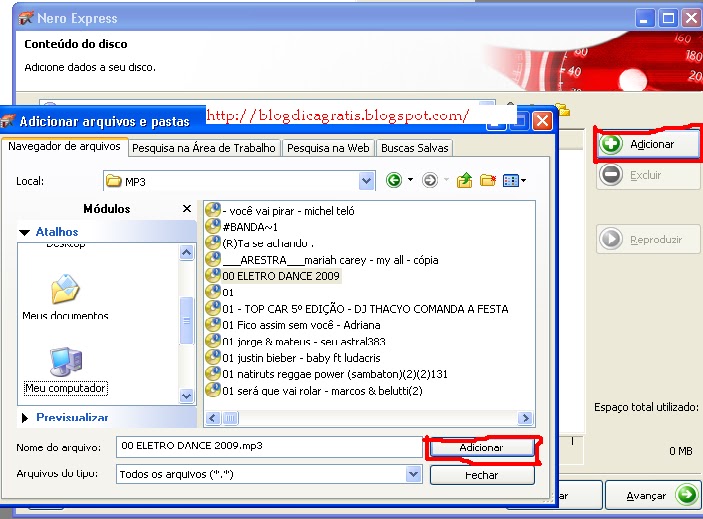Select file '(R)Ta se achando'
Screen dimensions: 703x519
pos(268,243)
